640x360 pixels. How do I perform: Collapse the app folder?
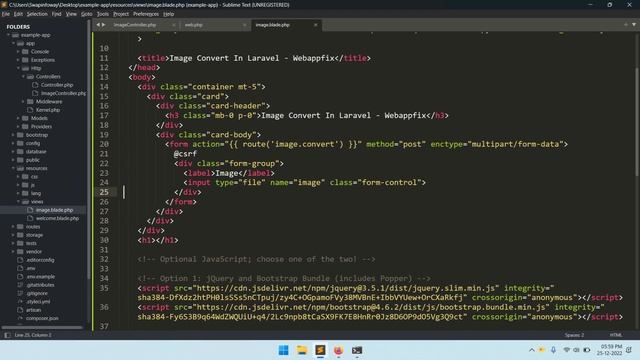pos(13,43)
